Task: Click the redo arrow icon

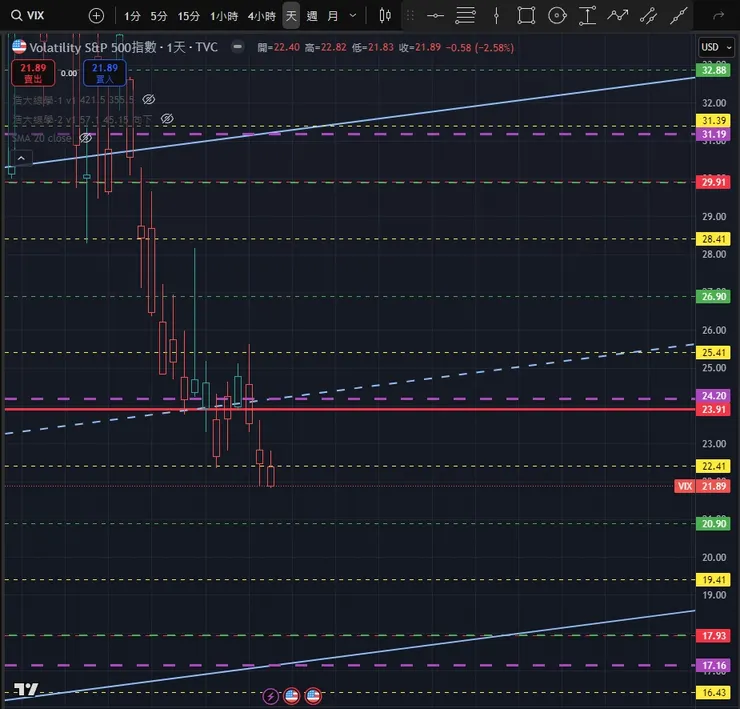Action: (x=719, y=16)
